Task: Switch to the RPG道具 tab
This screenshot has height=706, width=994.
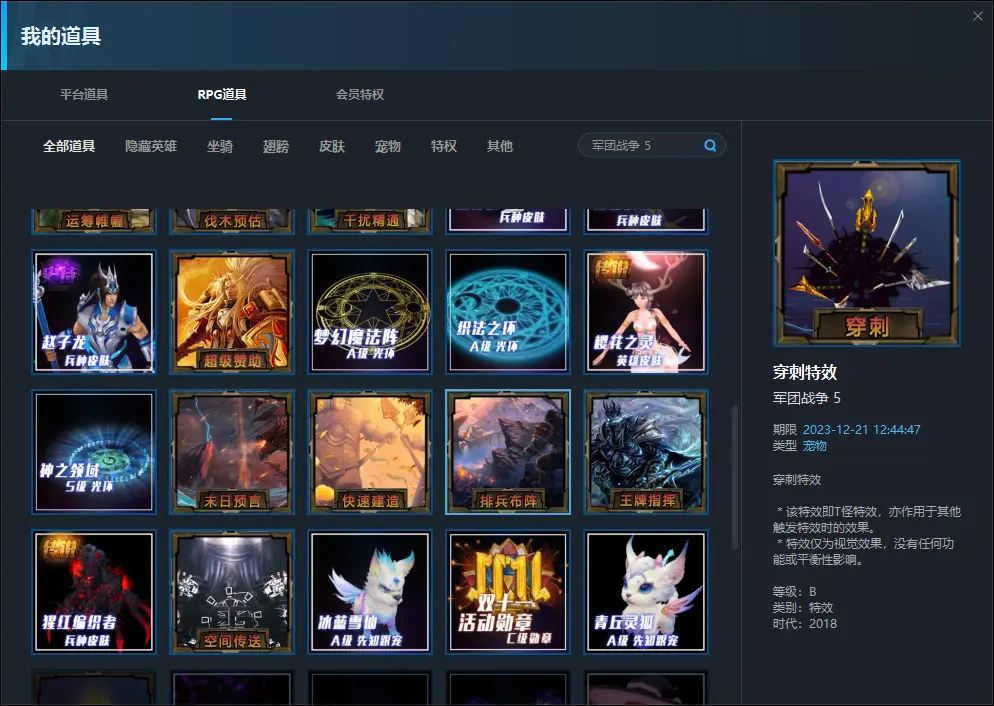Action: coord(222,94)
